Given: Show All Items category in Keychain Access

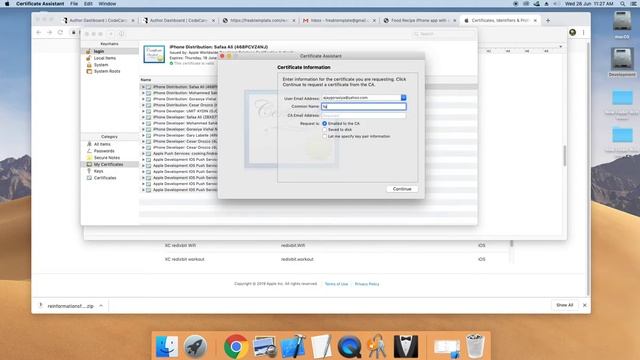Looking at the screenshot, I should [110, 144].
